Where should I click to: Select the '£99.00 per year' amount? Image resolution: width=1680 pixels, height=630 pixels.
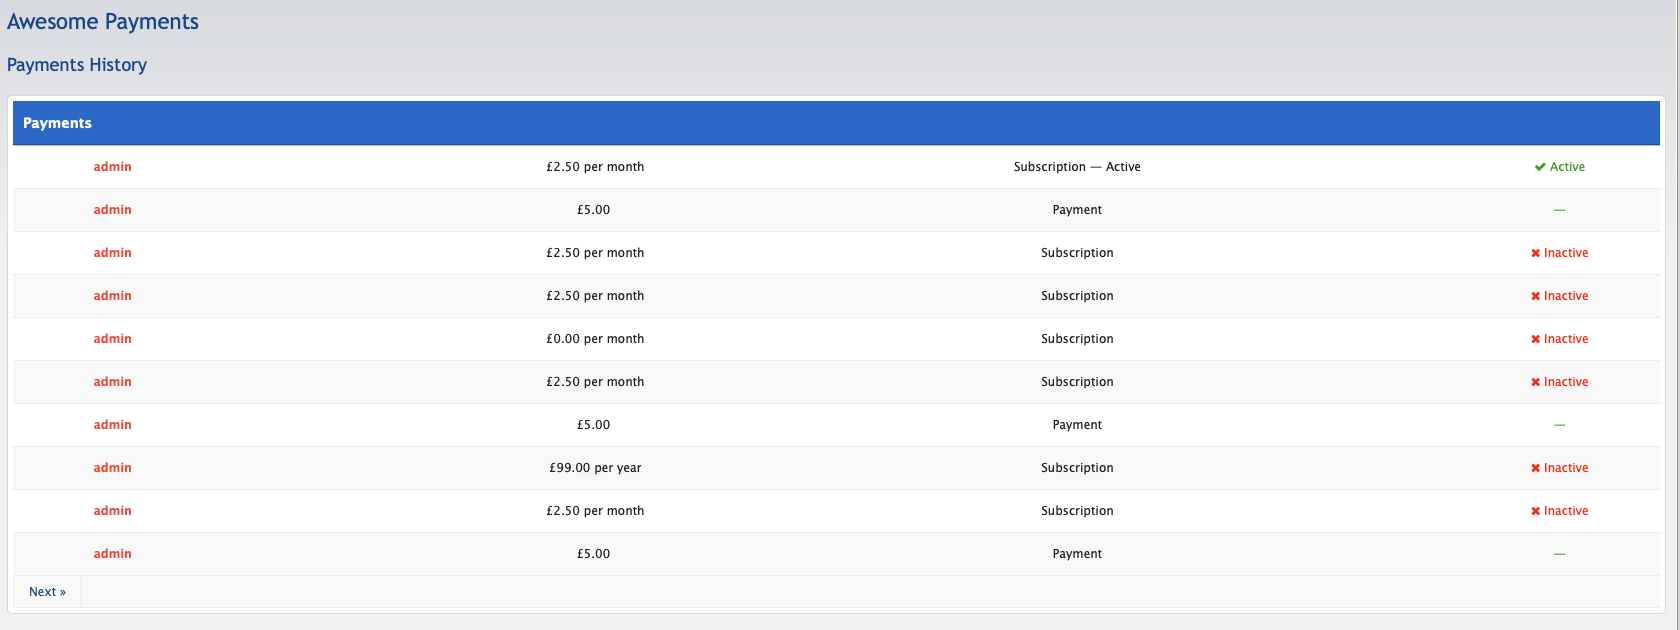click(595, 468)
